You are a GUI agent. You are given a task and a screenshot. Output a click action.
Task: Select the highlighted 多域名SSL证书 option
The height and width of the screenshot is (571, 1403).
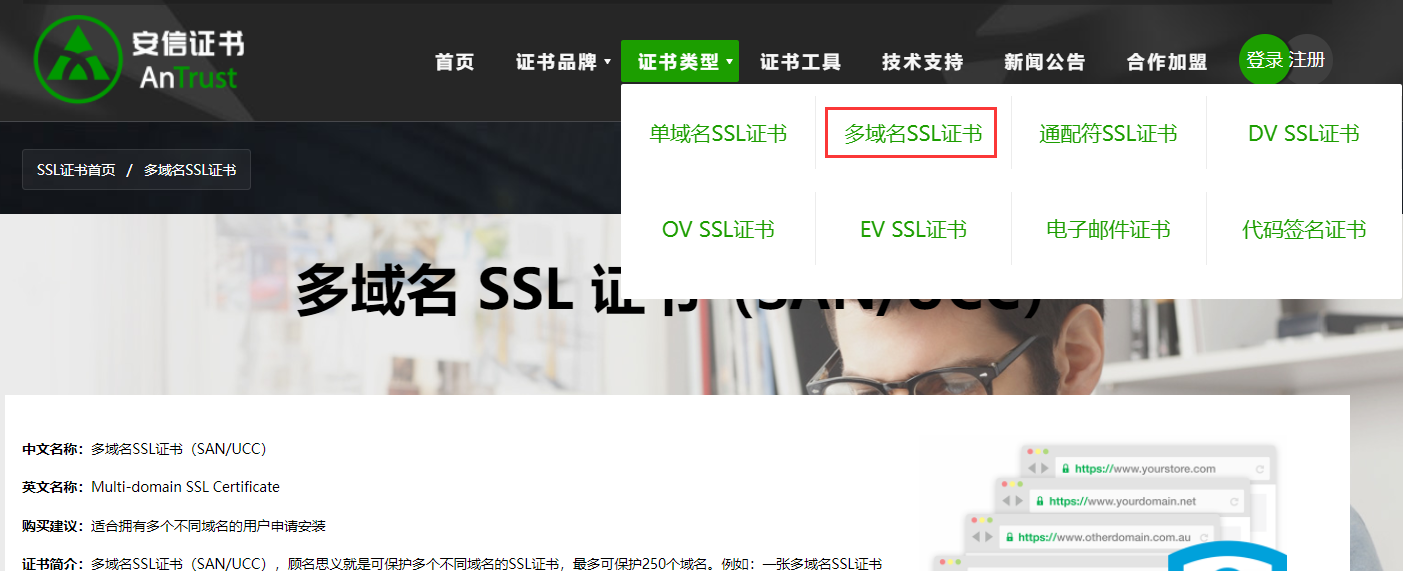[912, 134]
